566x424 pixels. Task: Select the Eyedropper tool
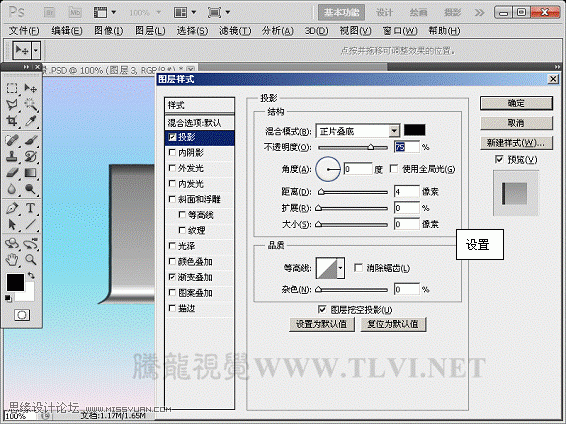point(30,121)
